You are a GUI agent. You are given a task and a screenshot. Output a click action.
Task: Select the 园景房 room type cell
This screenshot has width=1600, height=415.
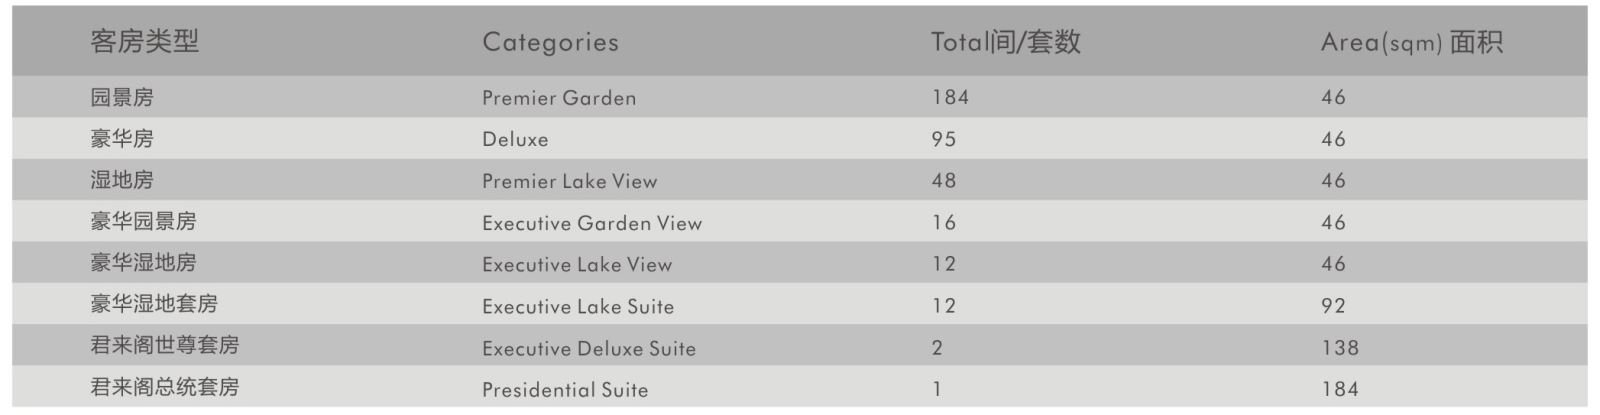click(122, 97)
